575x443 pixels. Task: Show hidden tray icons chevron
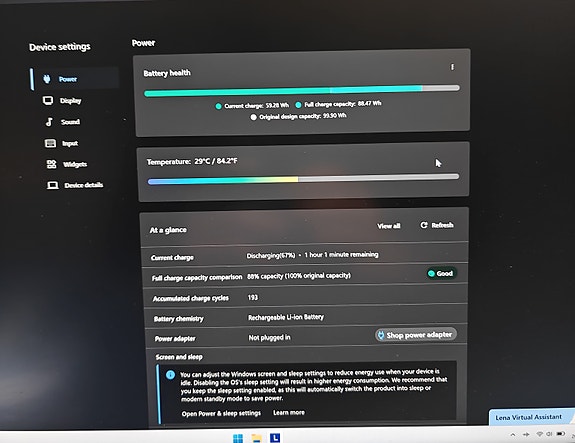pos(513,435)
